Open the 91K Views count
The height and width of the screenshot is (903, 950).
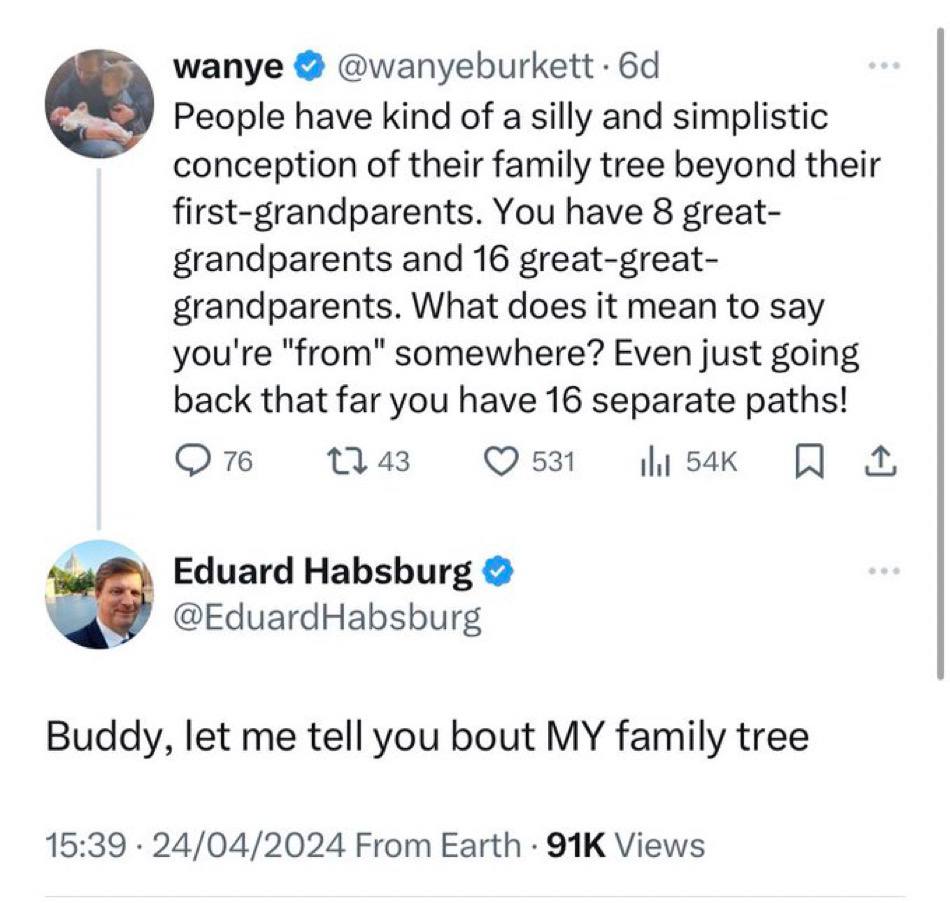click(623, 845)
